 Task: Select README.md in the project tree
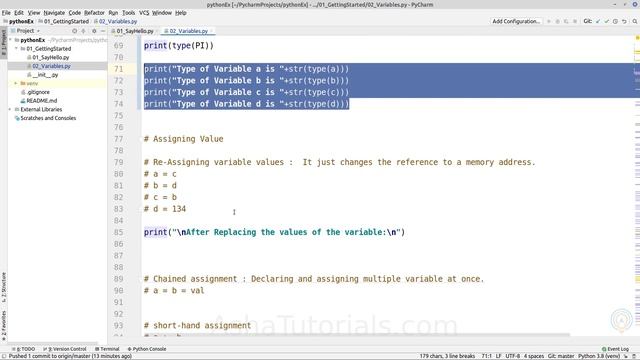tap(42, 101)
